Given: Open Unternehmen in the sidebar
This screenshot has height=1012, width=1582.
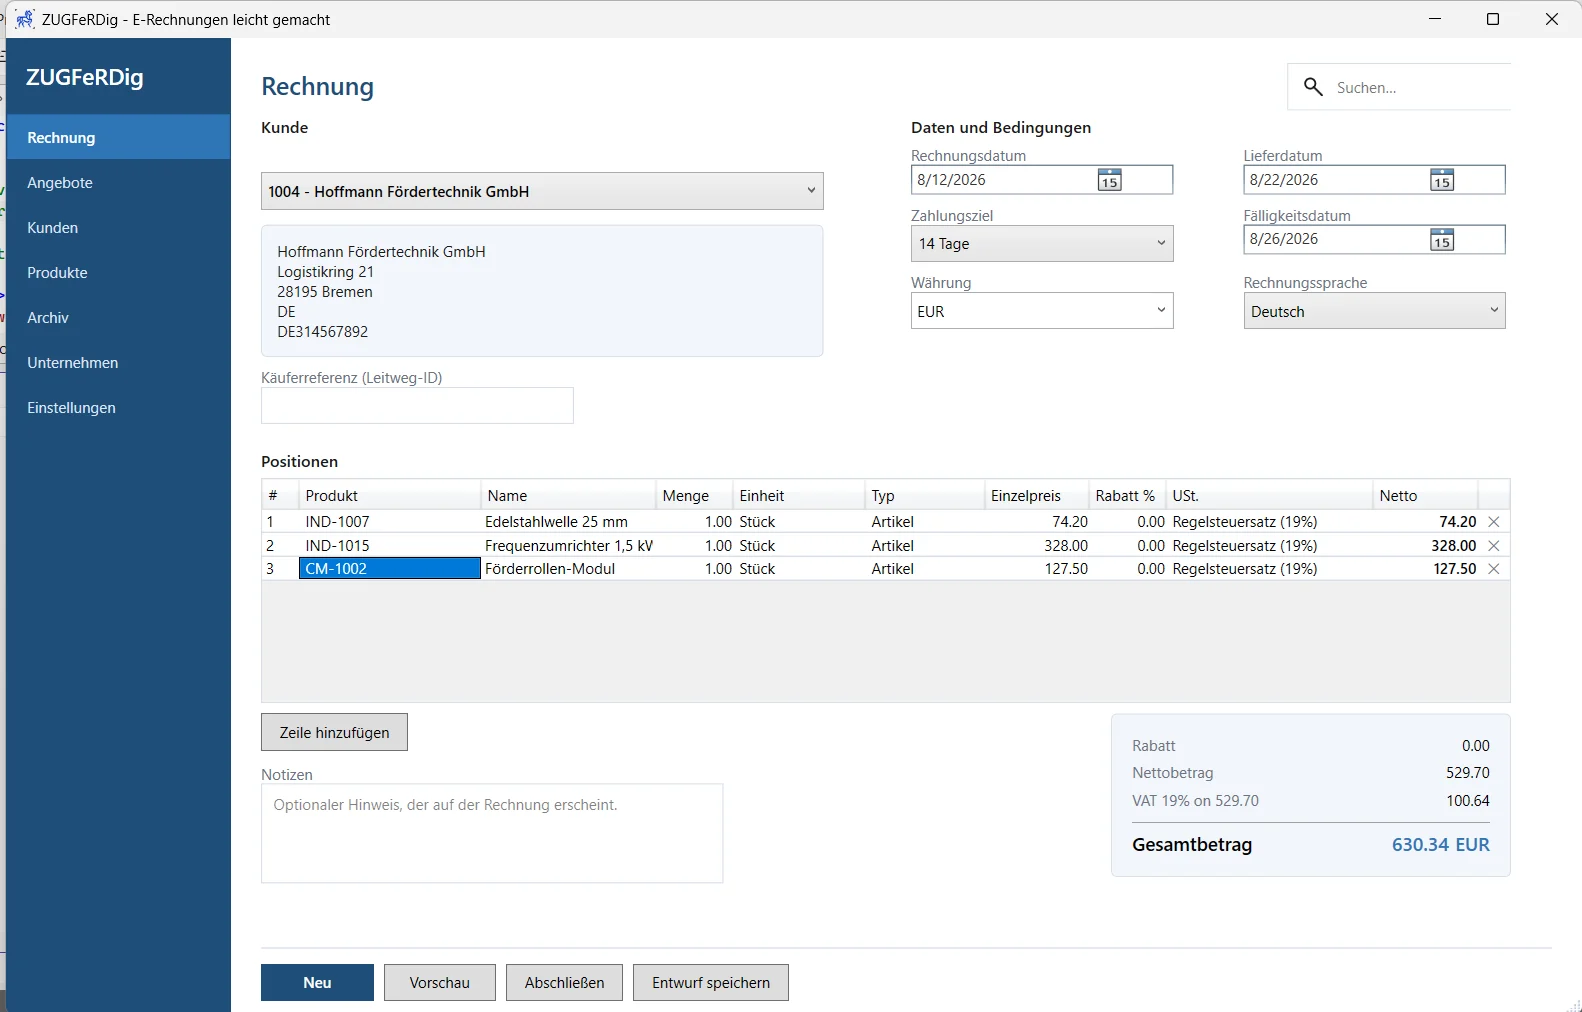Looking at the screenshot, I should click(x=118, y=363).
